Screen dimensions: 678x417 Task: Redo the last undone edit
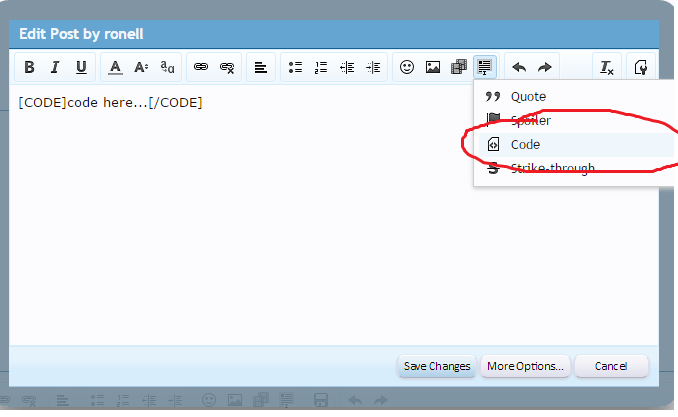pos(545,67)
